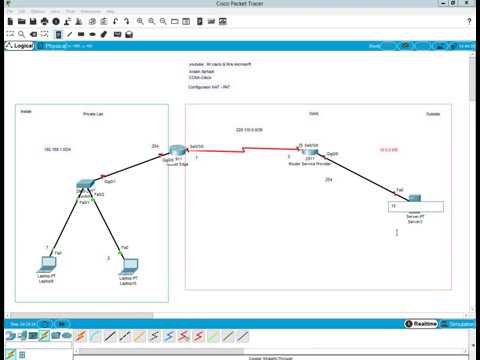Open the Help question mark icon
480x360 pixels.
[x=469, y=21]
